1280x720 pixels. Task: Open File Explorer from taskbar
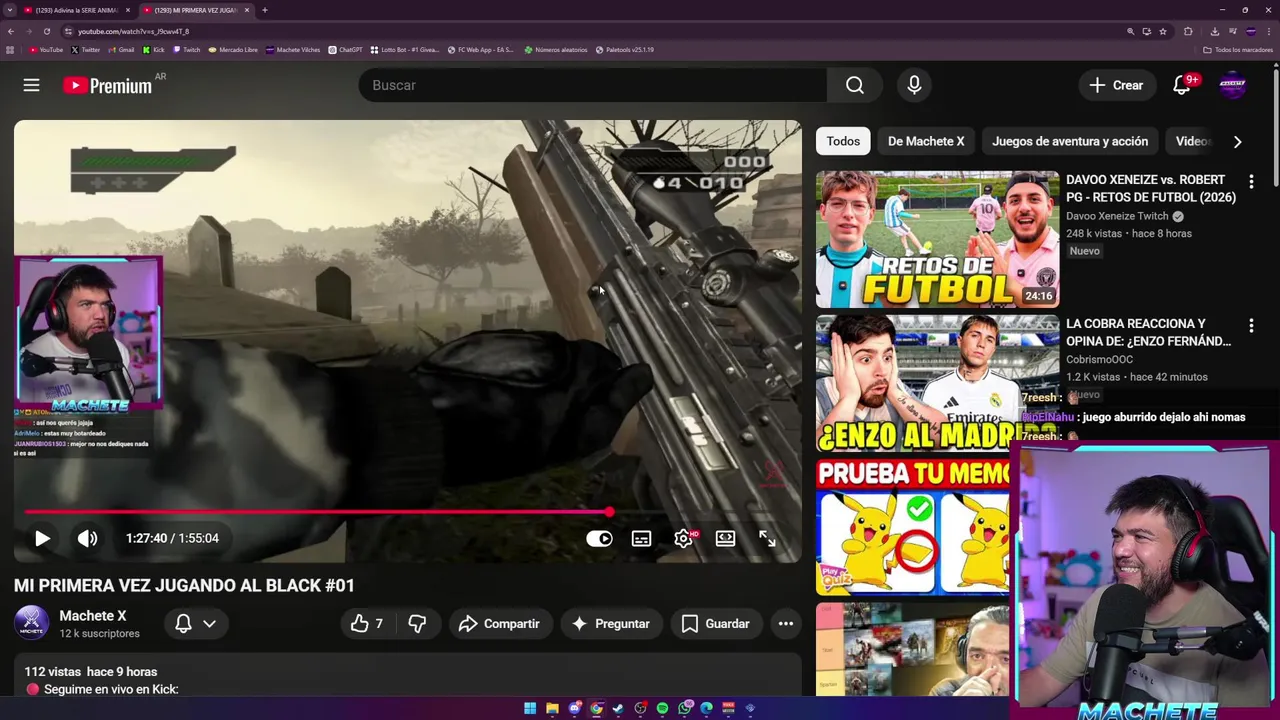click(552, 708)
